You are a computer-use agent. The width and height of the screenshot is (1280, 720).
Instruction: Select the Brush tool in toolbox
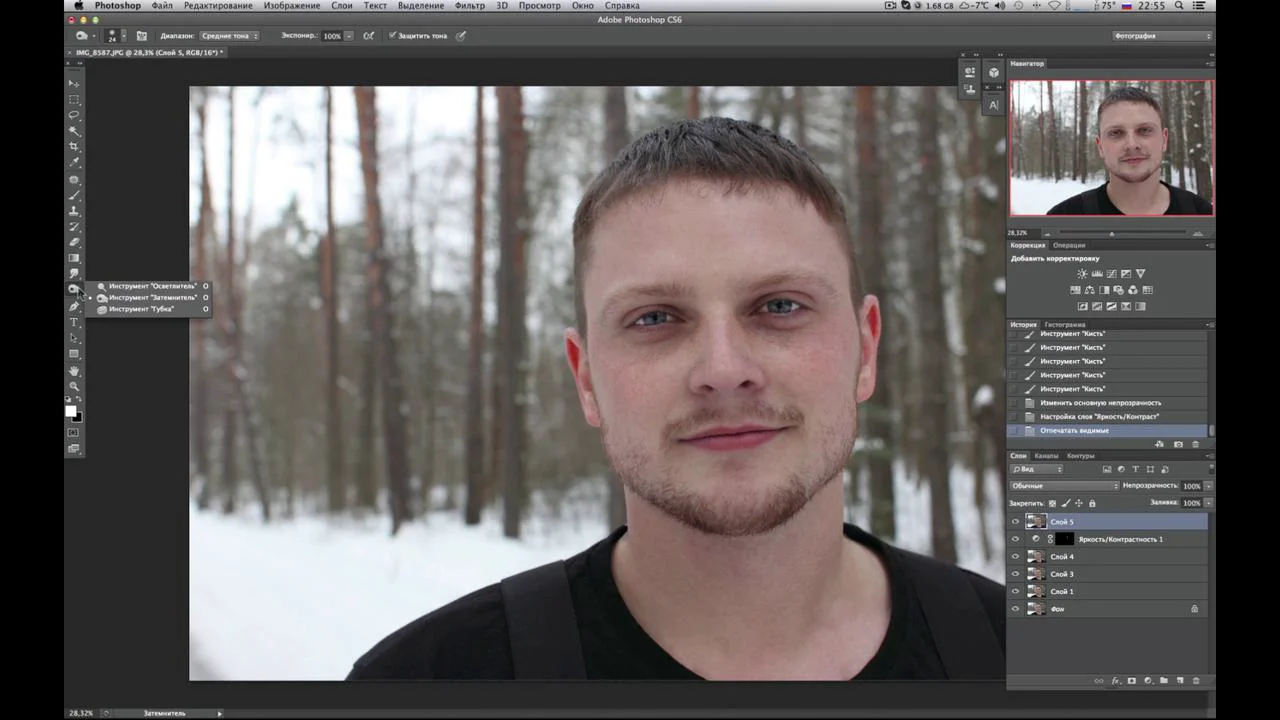click(x=74, y=196)
